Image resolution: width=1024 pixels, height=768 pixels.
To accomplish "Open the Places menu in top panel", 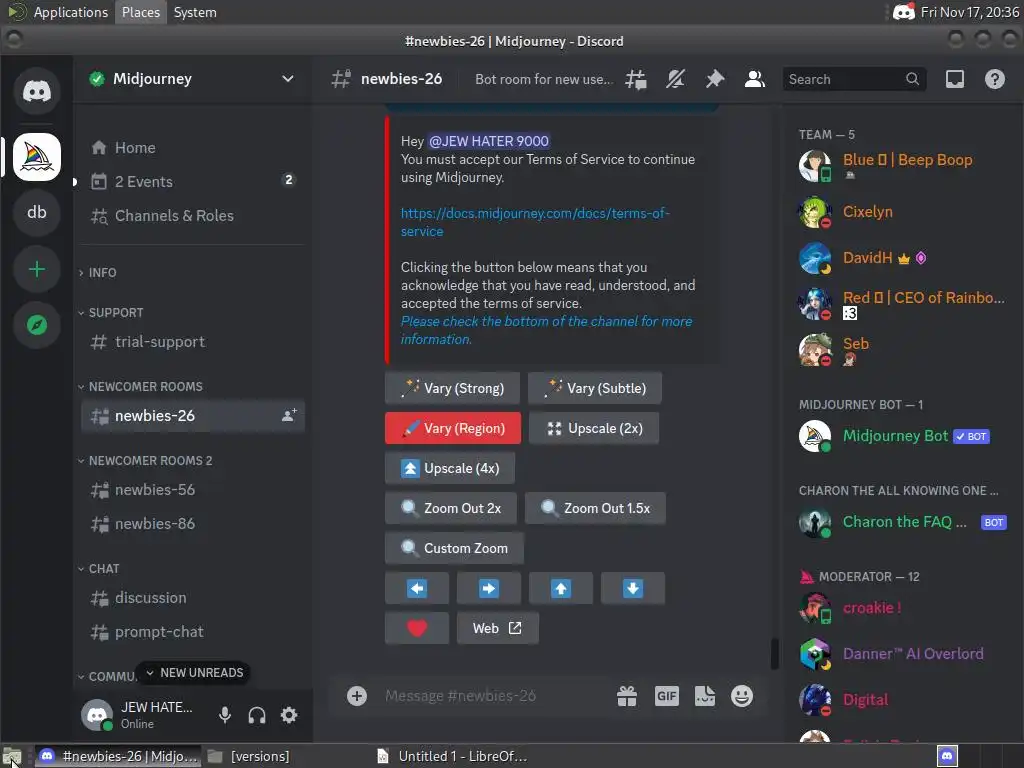I will click(x=141, y=12).
